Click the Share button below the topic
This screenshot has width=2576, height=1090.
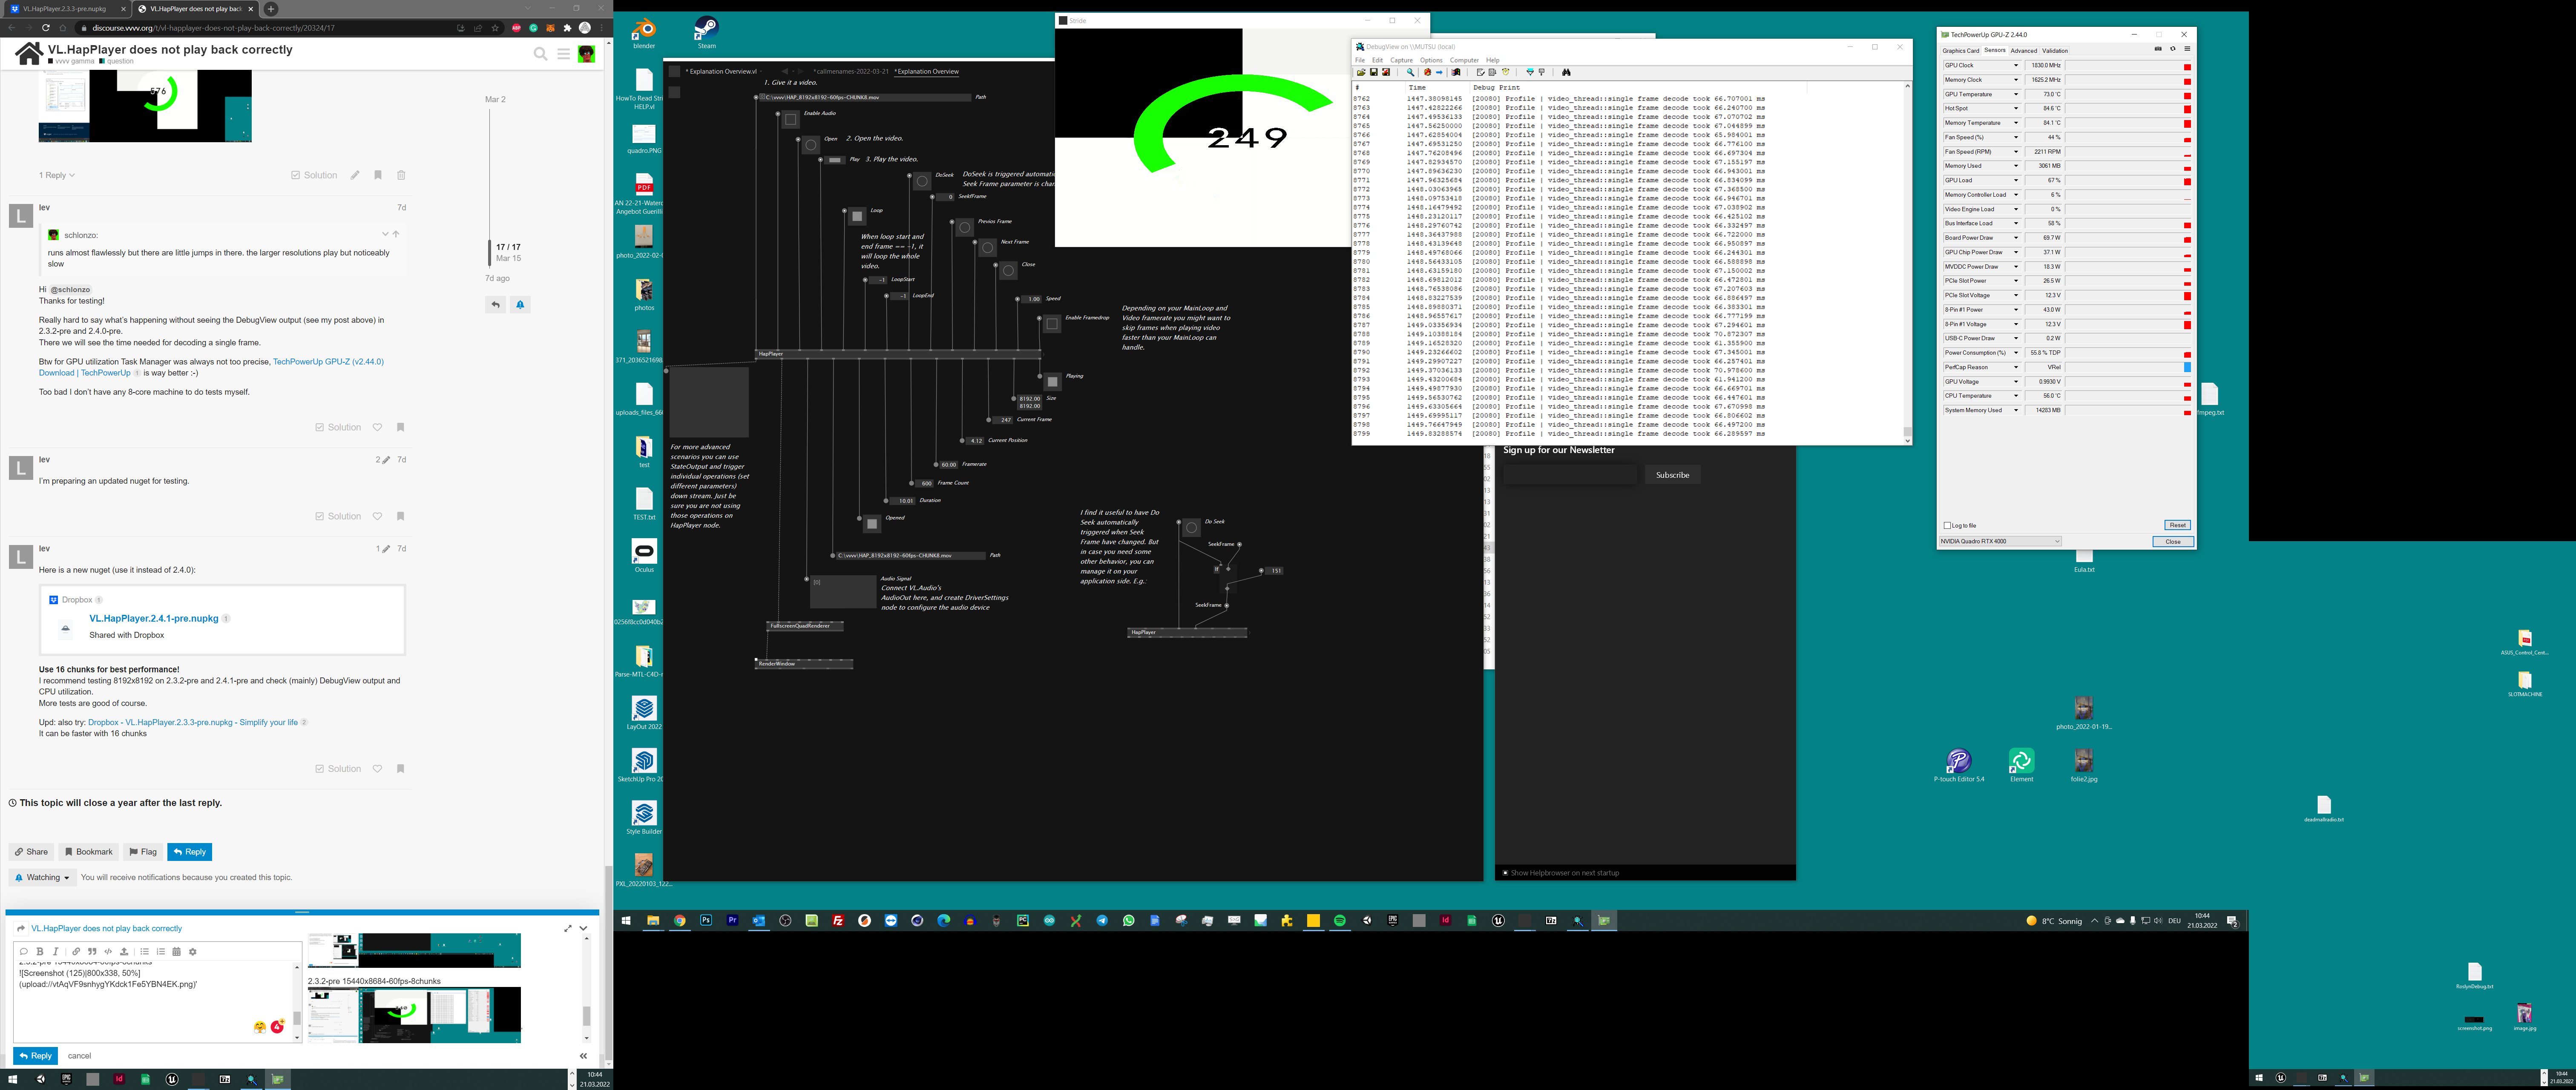pos(31,852)
